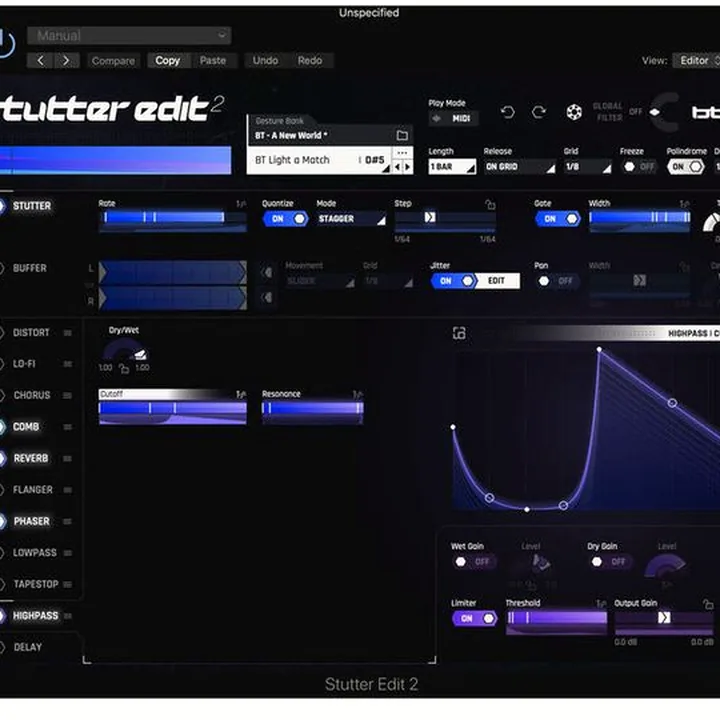Enable the Freeze switch
This screenshot has height=720, width=720.
pyautogui.click(x=639, y=167)
